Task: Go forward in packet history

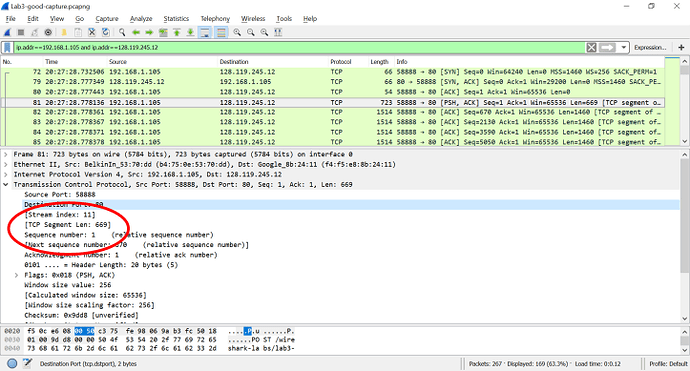Action: pyautogui.click(x=149, y=32)
